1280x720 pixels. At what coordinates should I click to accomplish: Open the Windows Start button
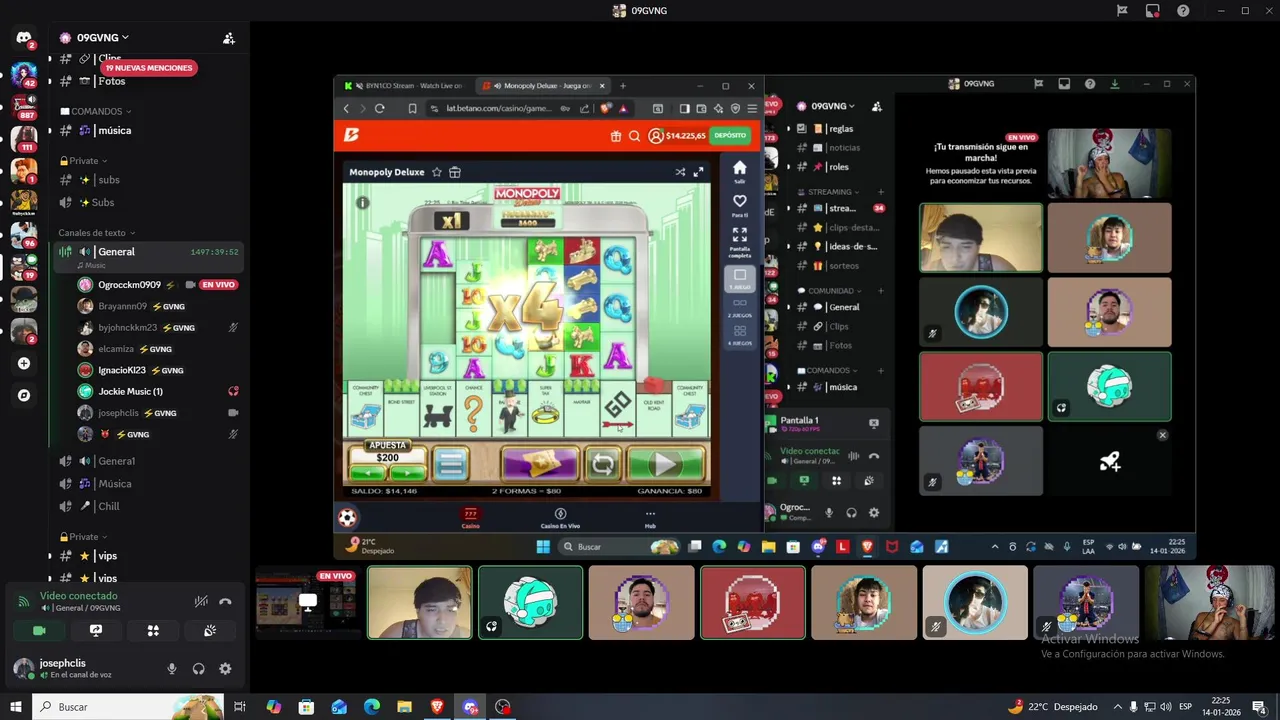(16, 707)
